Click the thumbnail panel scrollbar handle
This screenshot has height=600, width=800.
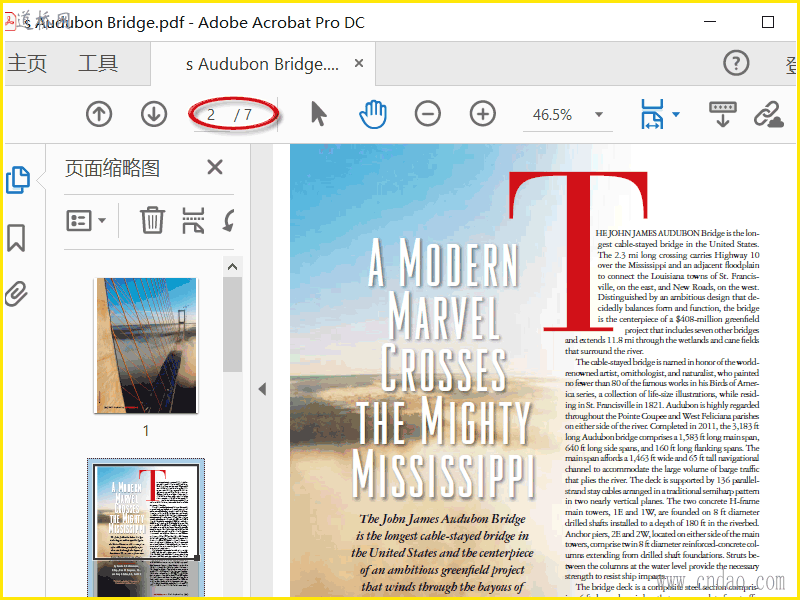(232, 324)
